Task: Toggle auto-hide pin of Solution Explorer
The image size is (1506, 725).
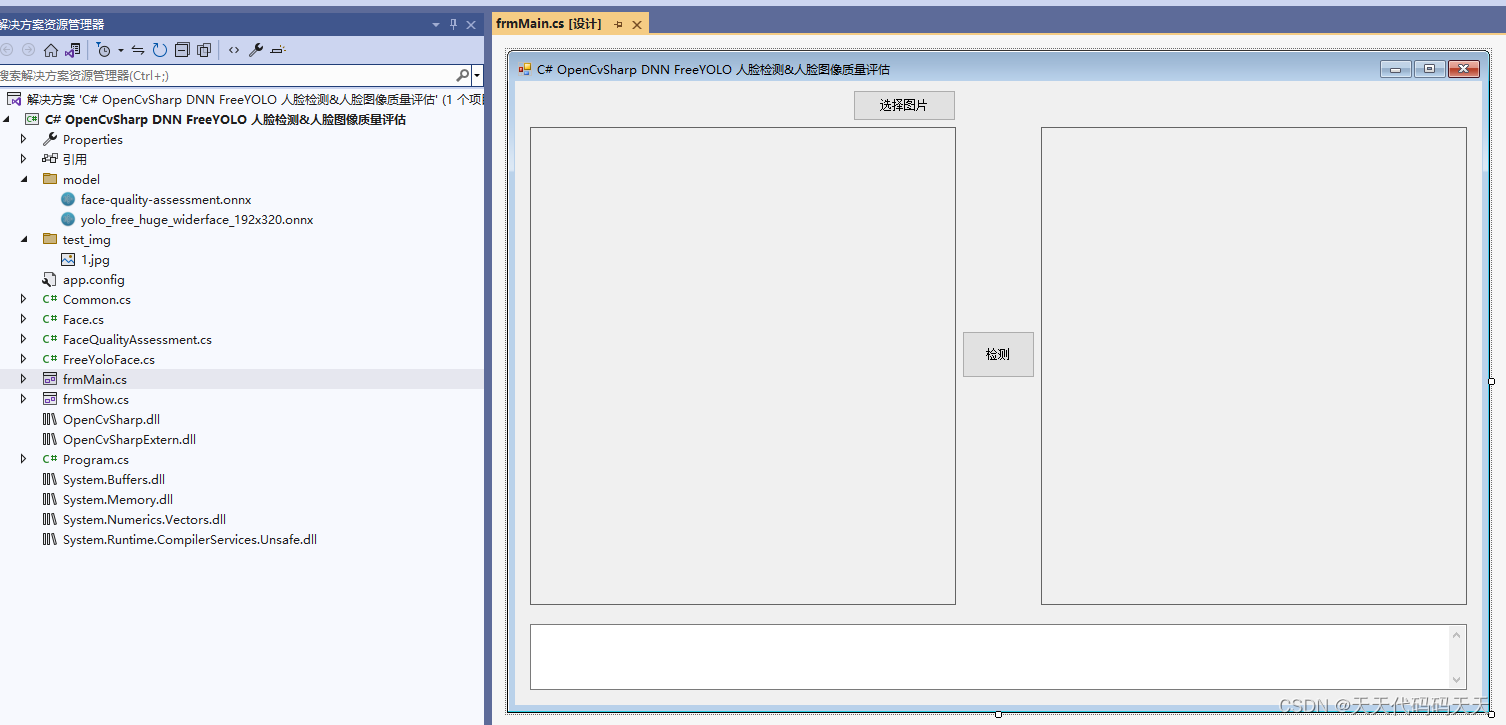Action: 454,24
